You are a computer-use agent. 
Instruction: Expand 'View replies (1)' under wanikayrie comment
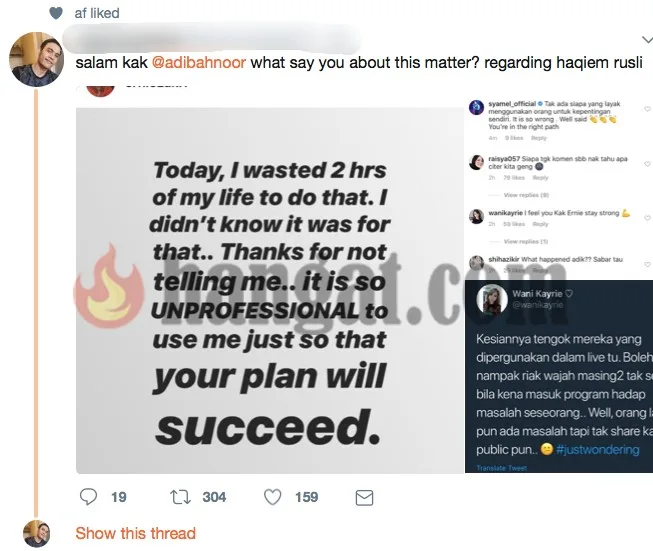pyautogui.click(x=525, y=242)
